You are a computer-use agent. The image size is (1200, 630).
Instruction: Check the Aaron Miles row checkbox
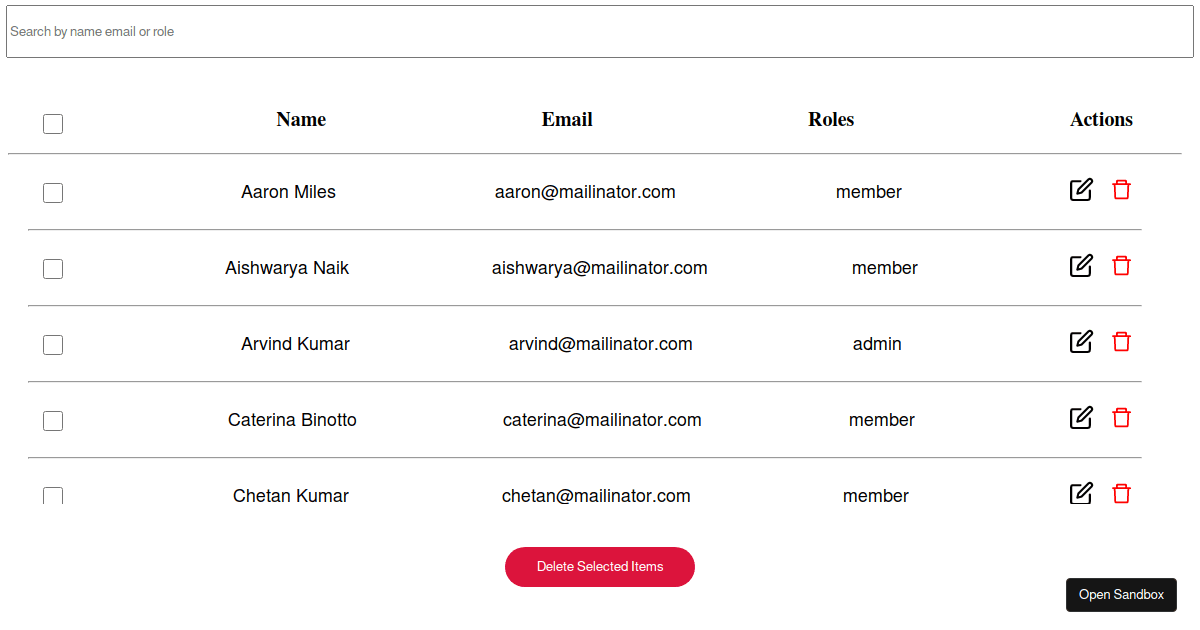click(53, 193)
